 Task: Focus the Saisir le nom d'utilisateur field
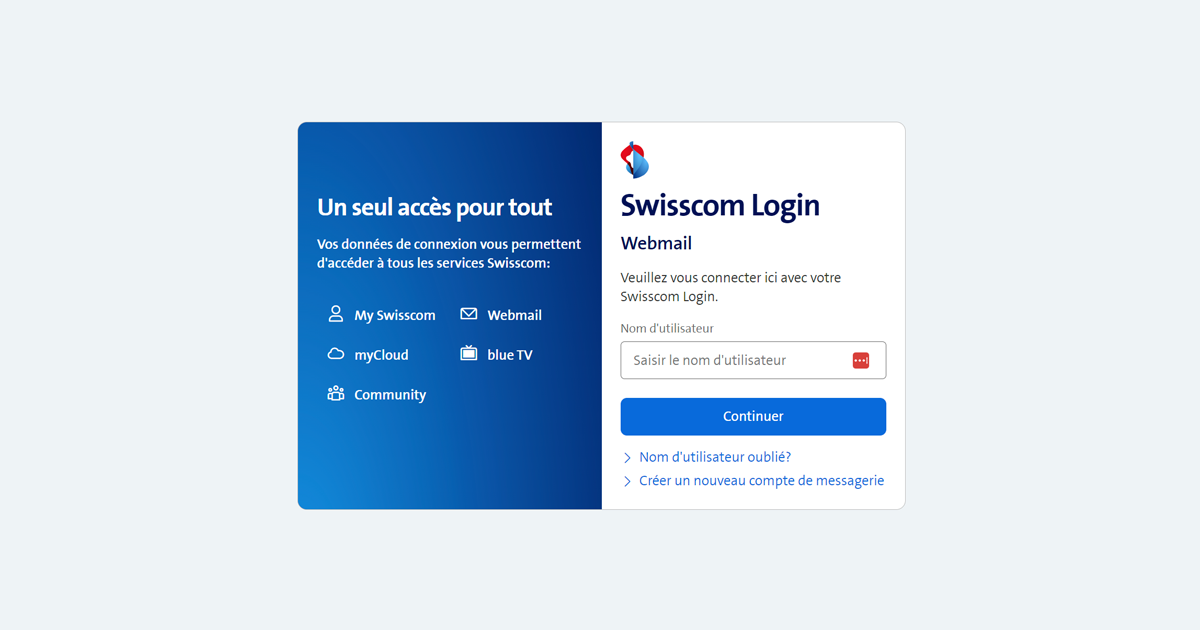753,360
